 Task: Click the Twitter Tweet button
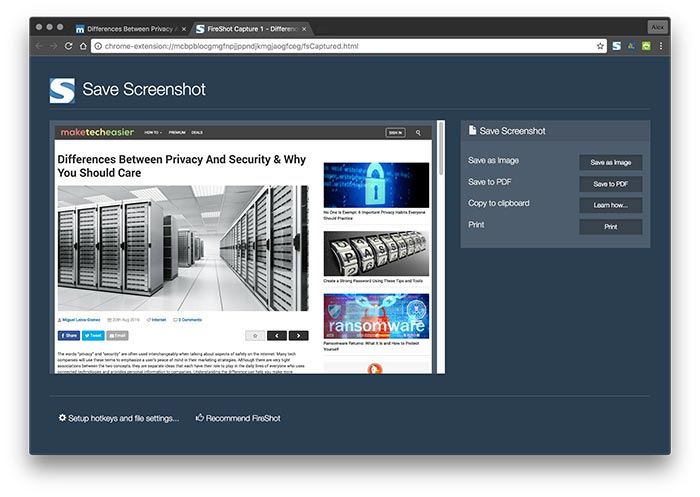click(93, 335)
